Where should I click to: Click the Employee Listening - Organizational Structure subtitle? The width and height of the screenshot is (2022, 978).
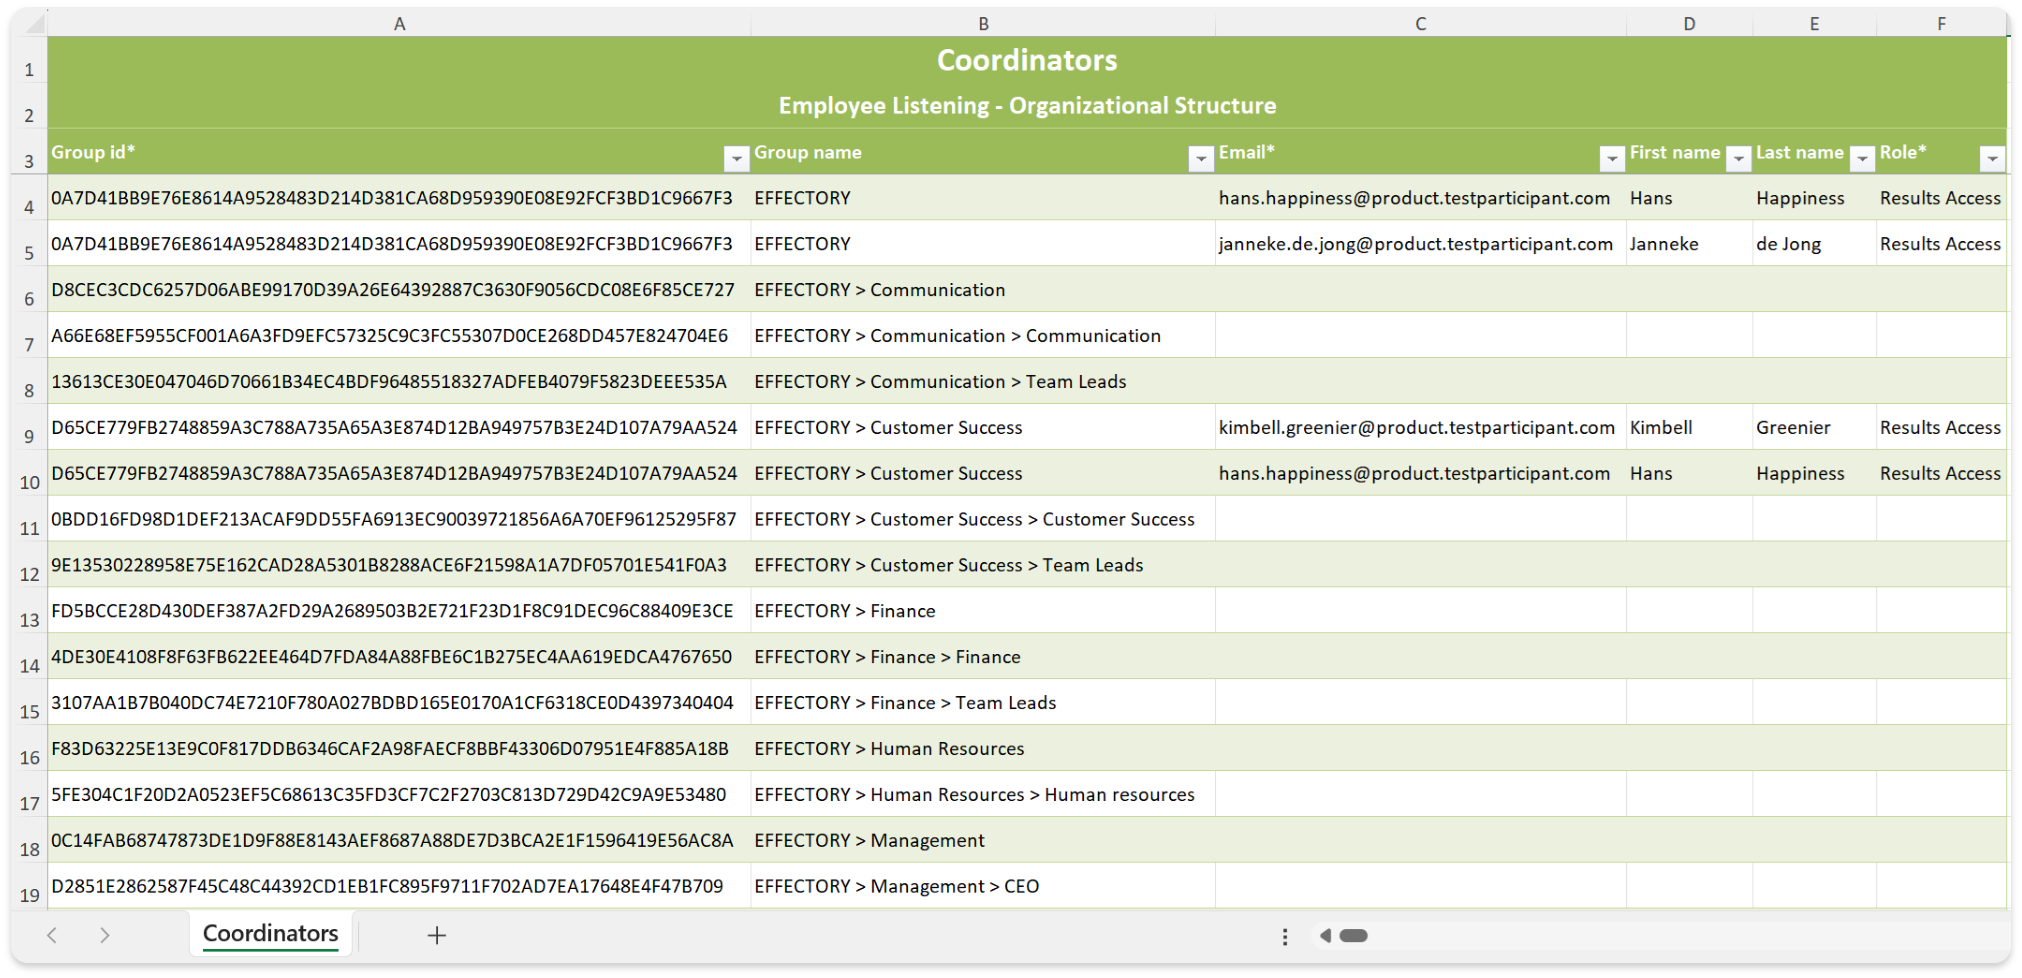[x=1027, y=106]
